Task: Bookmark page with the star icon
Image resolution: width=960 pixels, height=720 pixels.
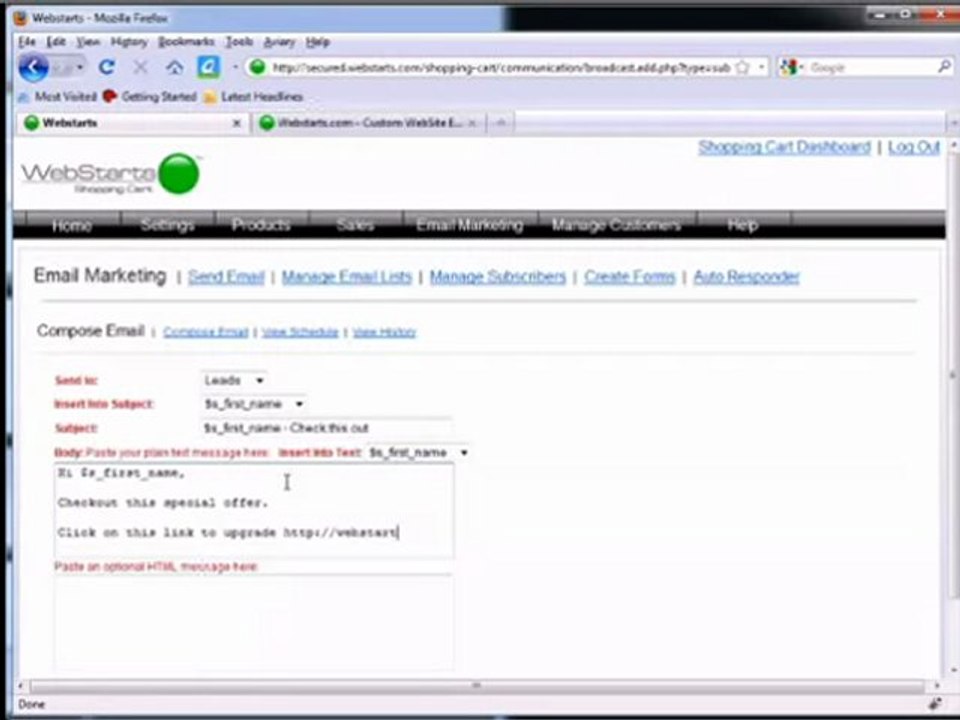Action: click(x=742, y=67)
